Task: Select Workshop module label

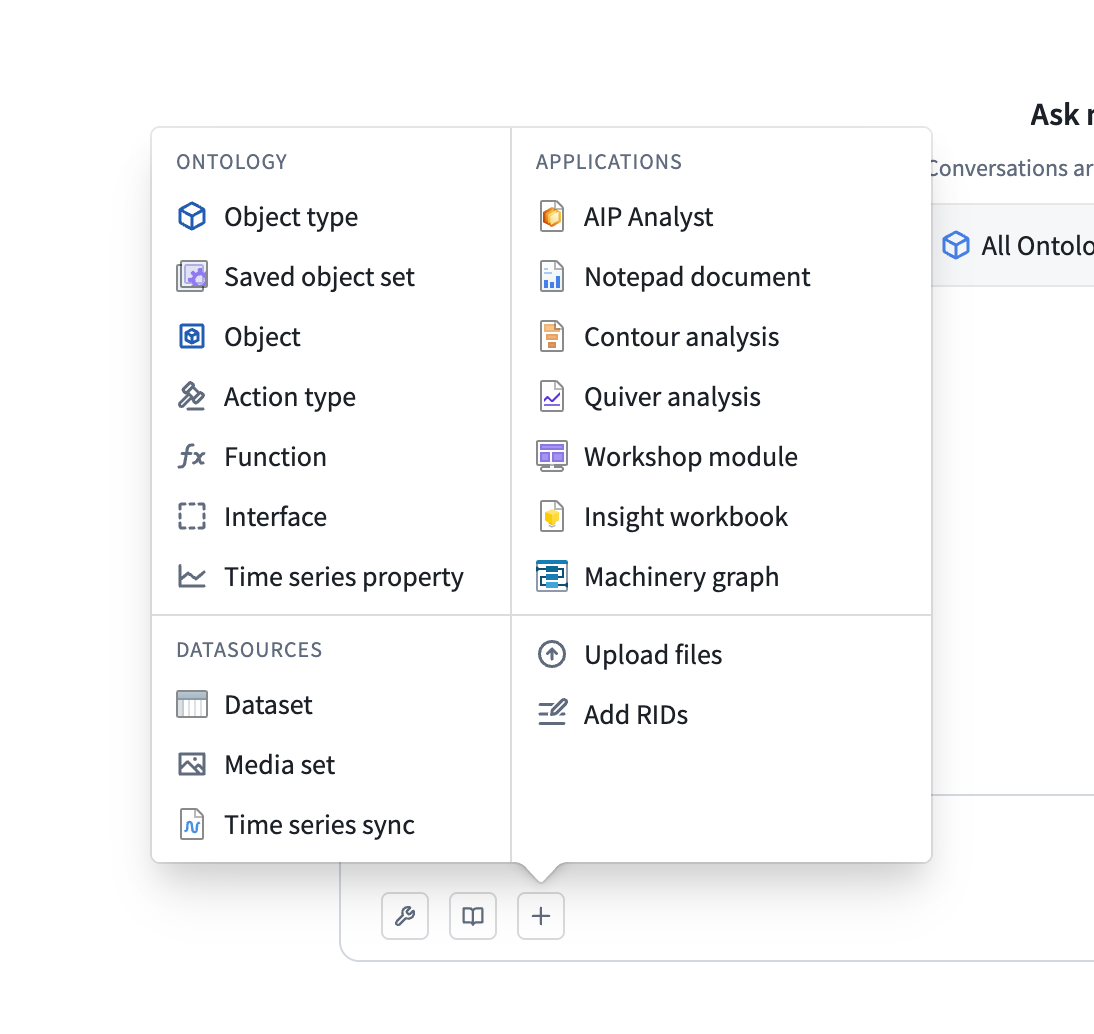Action: pyautogui.click(x=691, y=457)
